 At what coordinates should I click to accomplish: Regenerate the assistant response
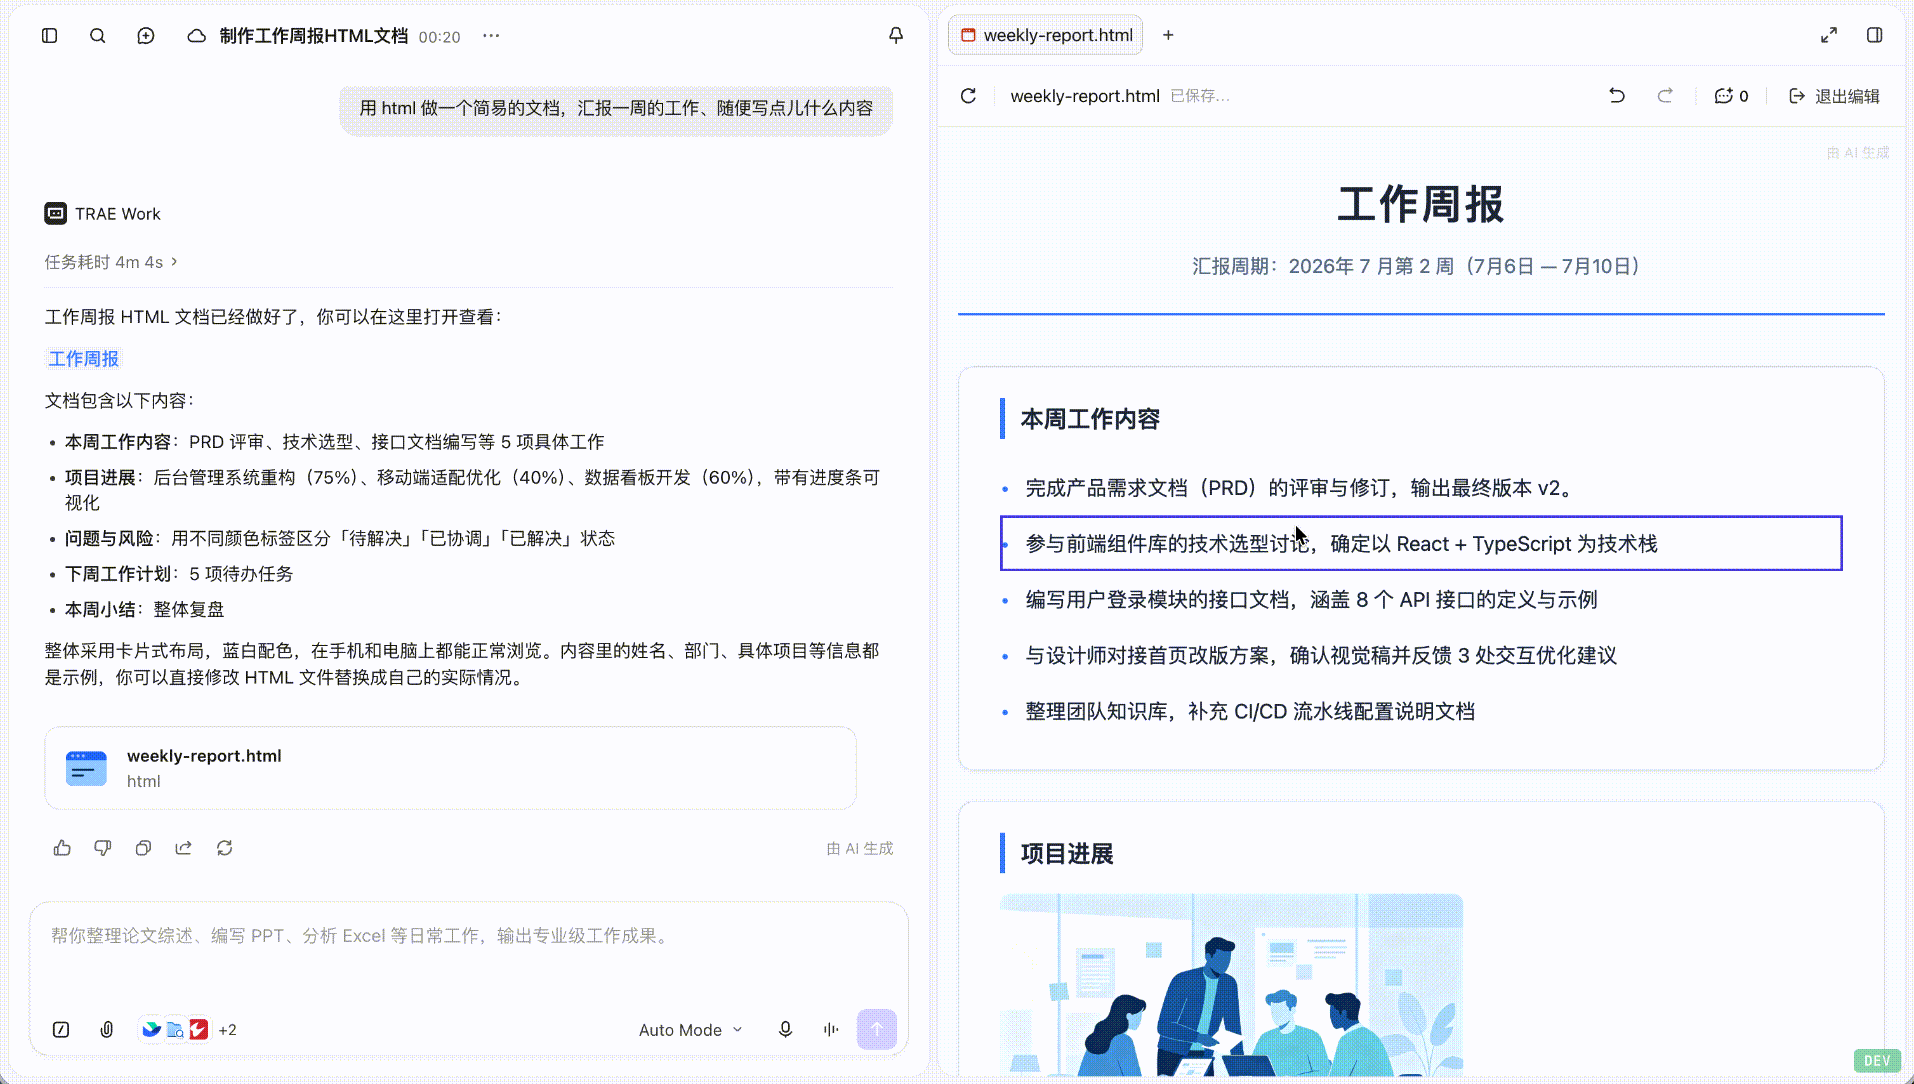coord(225,848)
